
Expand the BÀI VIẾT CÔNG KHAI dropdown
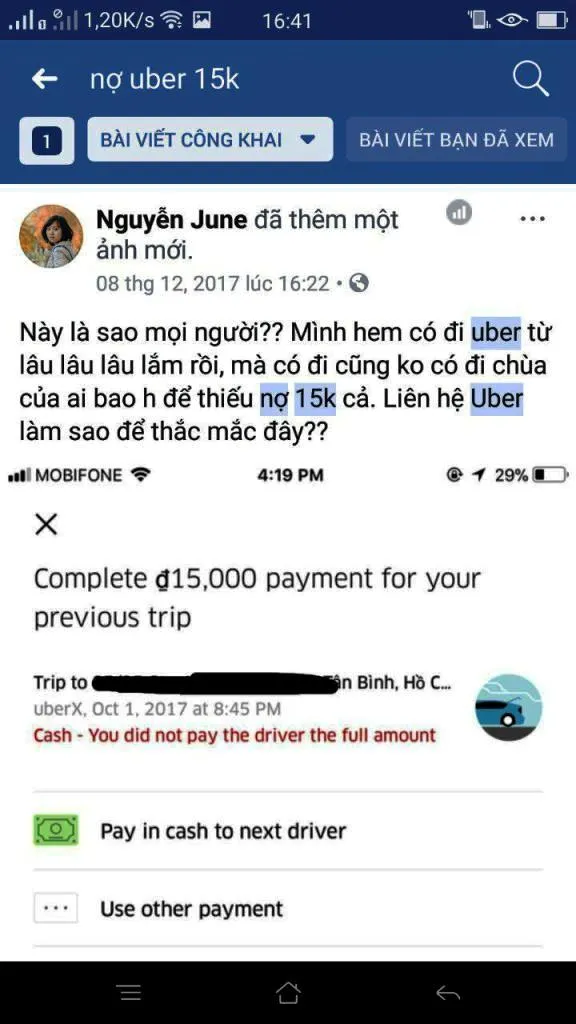[x=210, y=140]
